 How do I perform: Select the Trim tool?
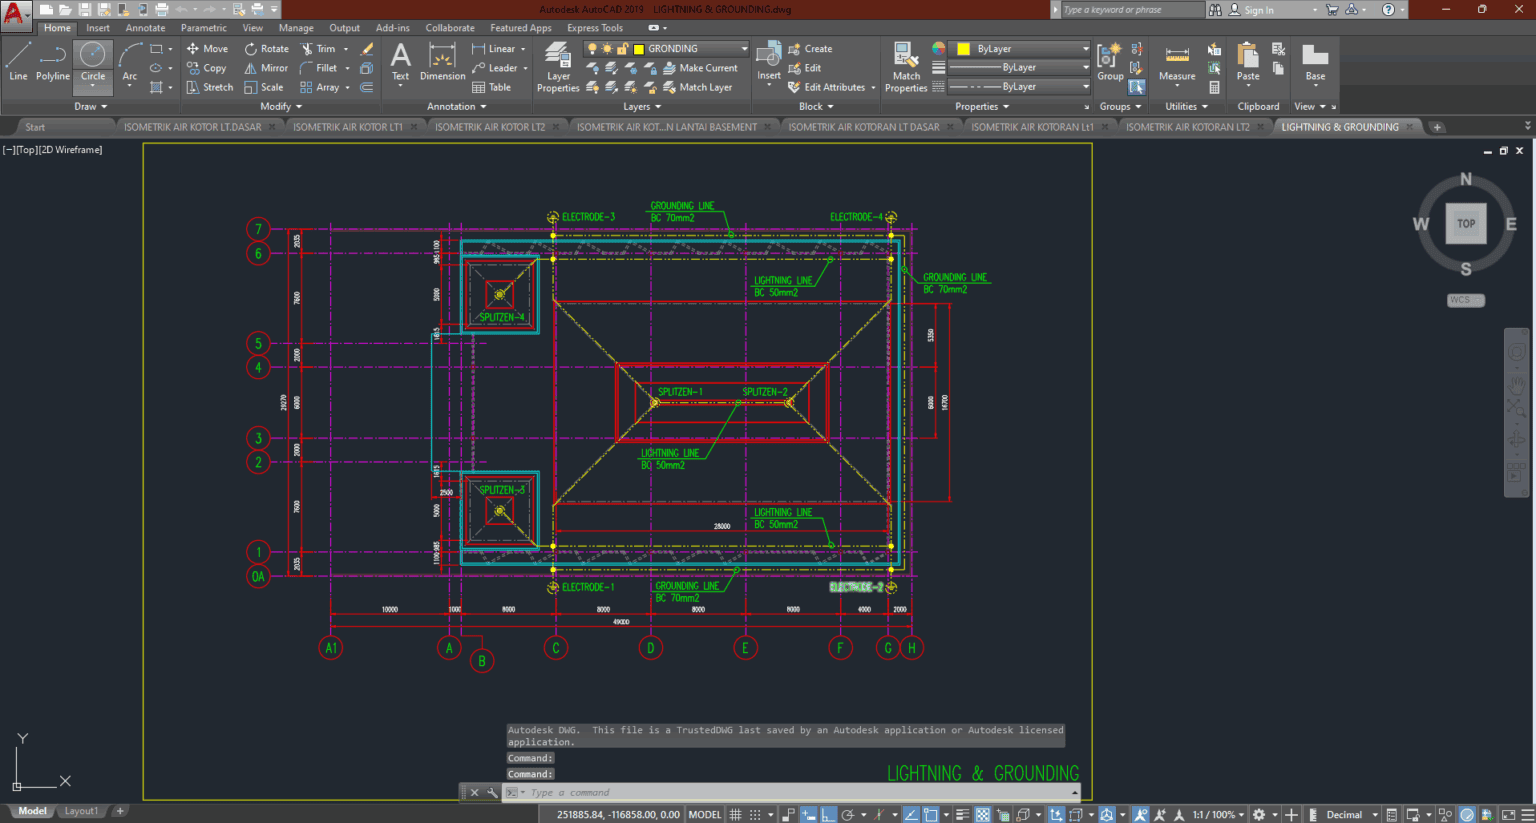pos(323,48)
